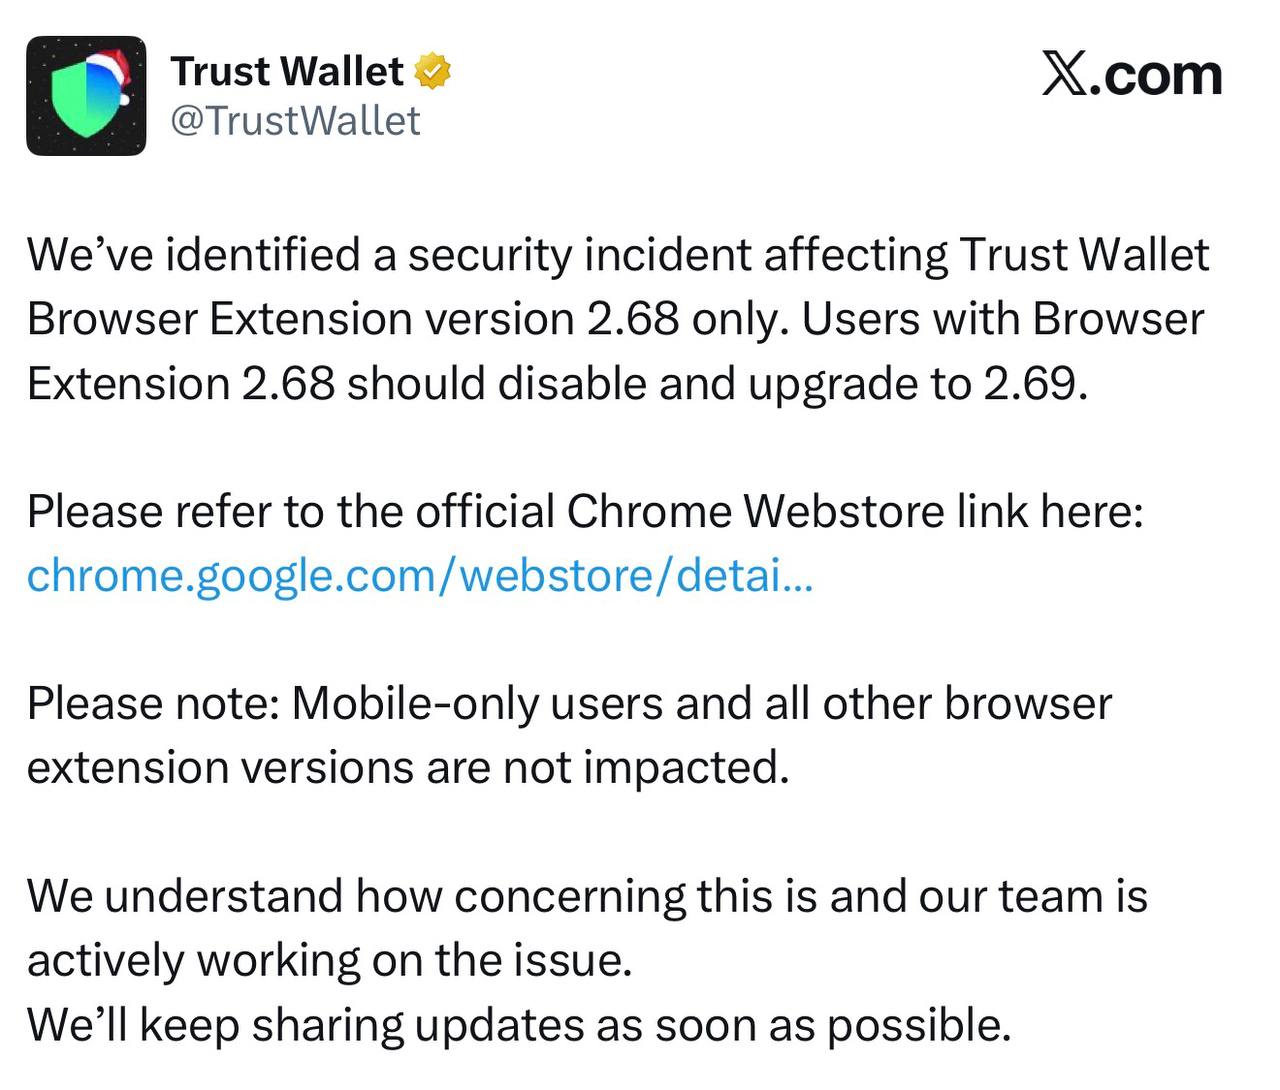Click the X.com logo

[1131, 75]
